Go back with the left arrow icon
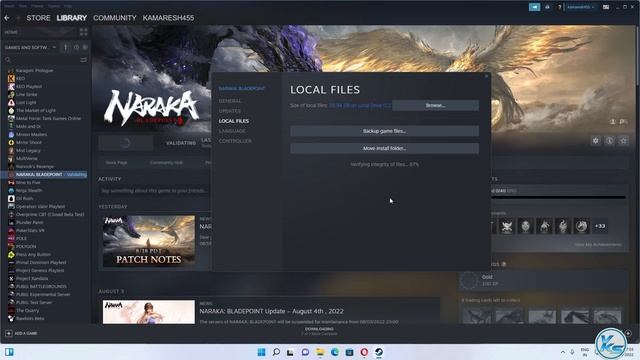 click(x=7, y=18)
